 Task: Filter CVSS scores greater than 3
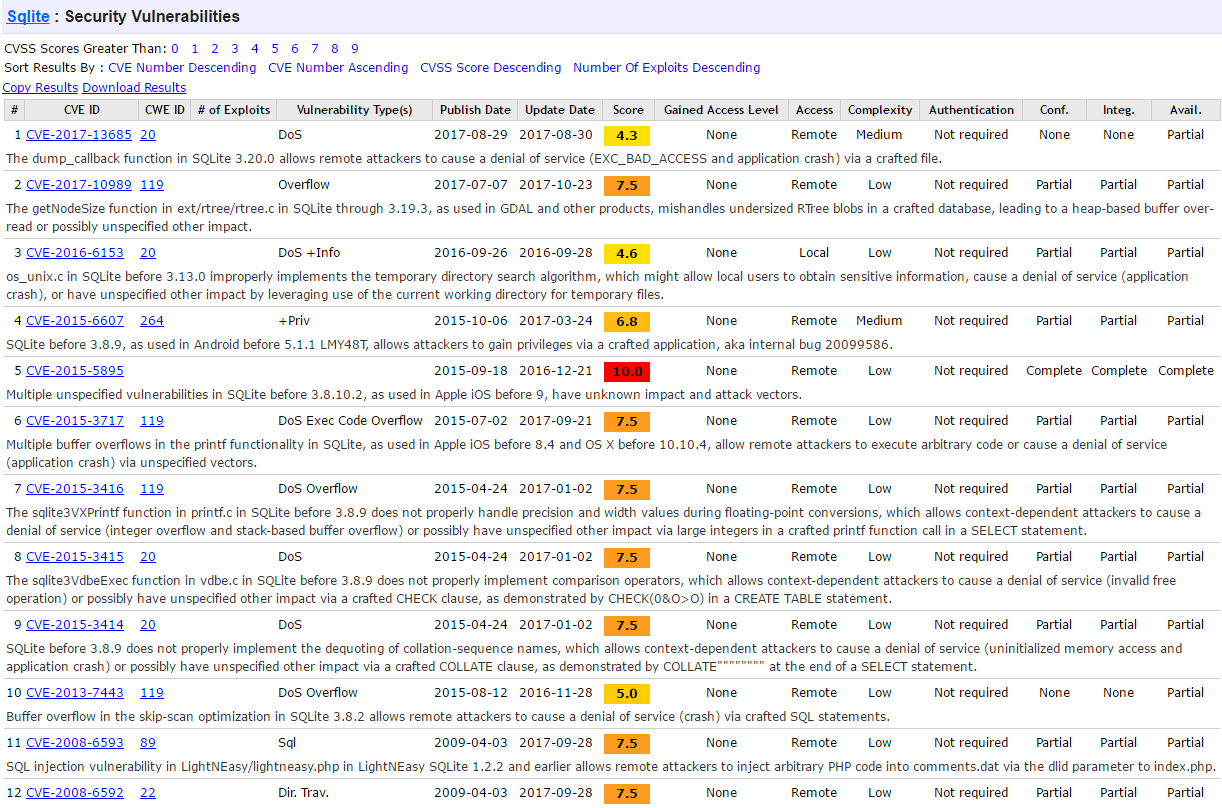click(x=235, y=48)
